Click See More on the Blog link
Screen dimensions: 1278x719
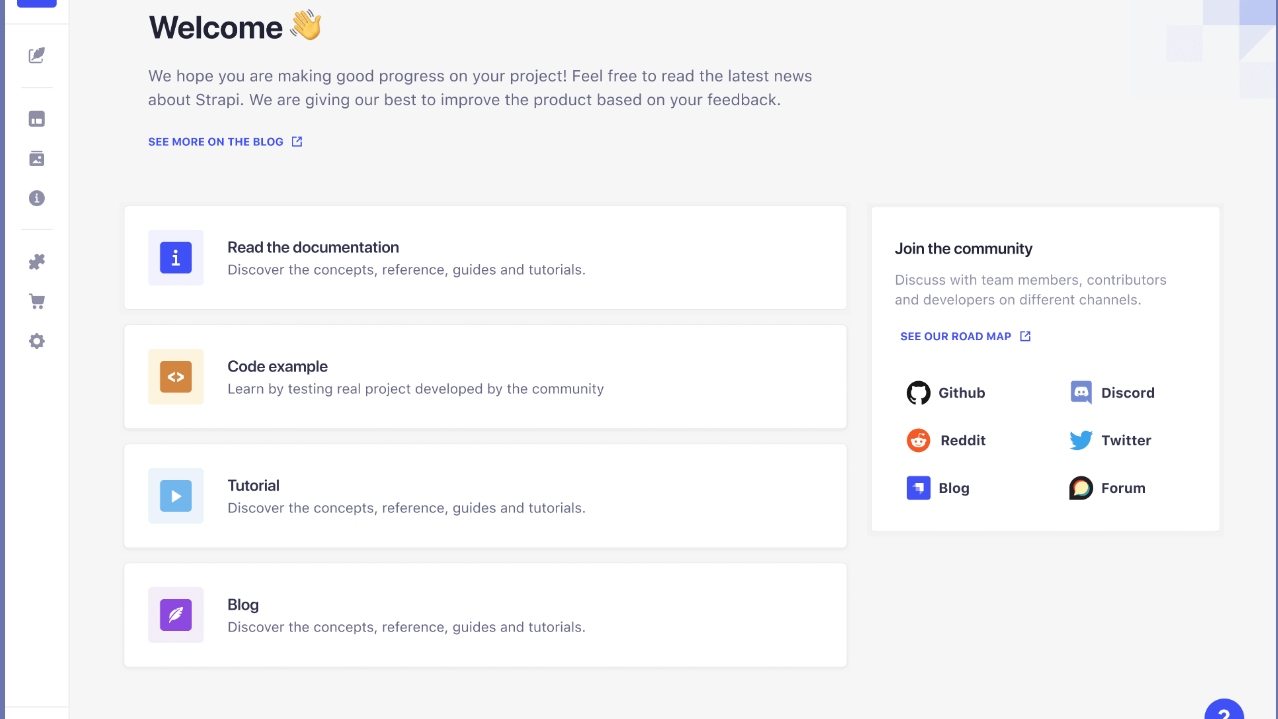pyautogui.click(x=225, y=142)
